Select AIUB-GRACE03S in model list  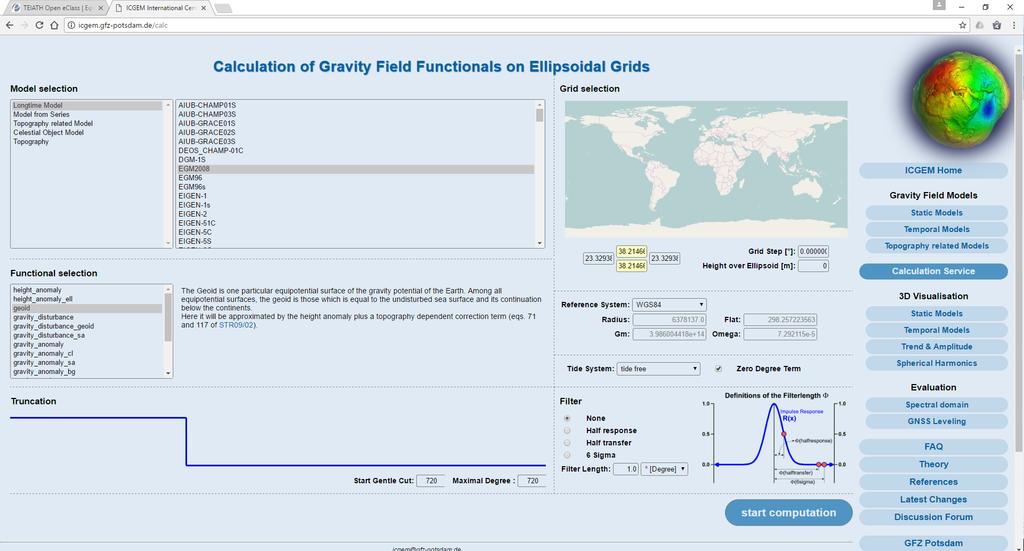pyautogui.click(x=356, y=141)
